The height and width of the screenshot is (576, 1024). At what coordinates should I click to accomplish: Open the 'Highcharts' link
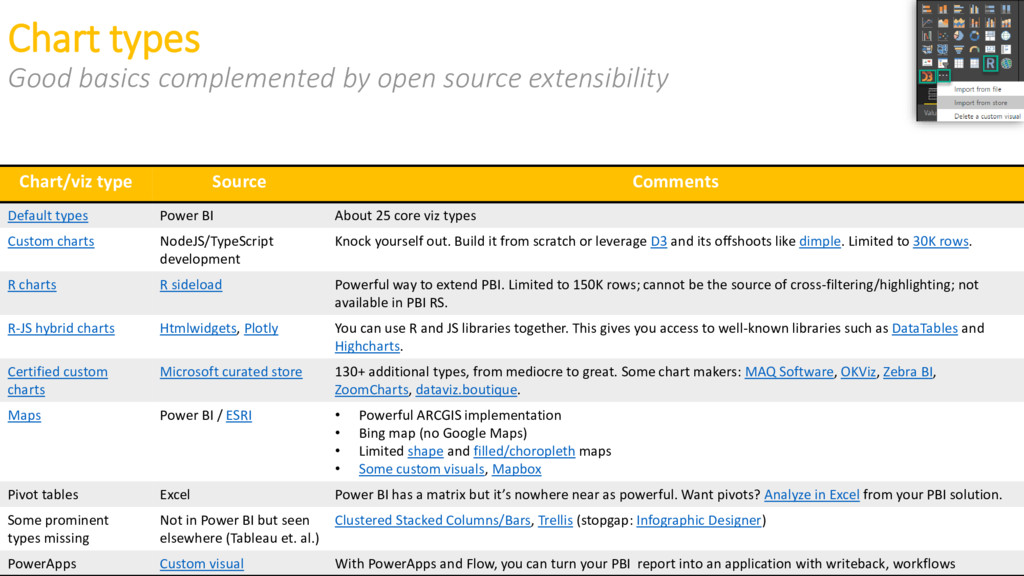pos(367,346)
